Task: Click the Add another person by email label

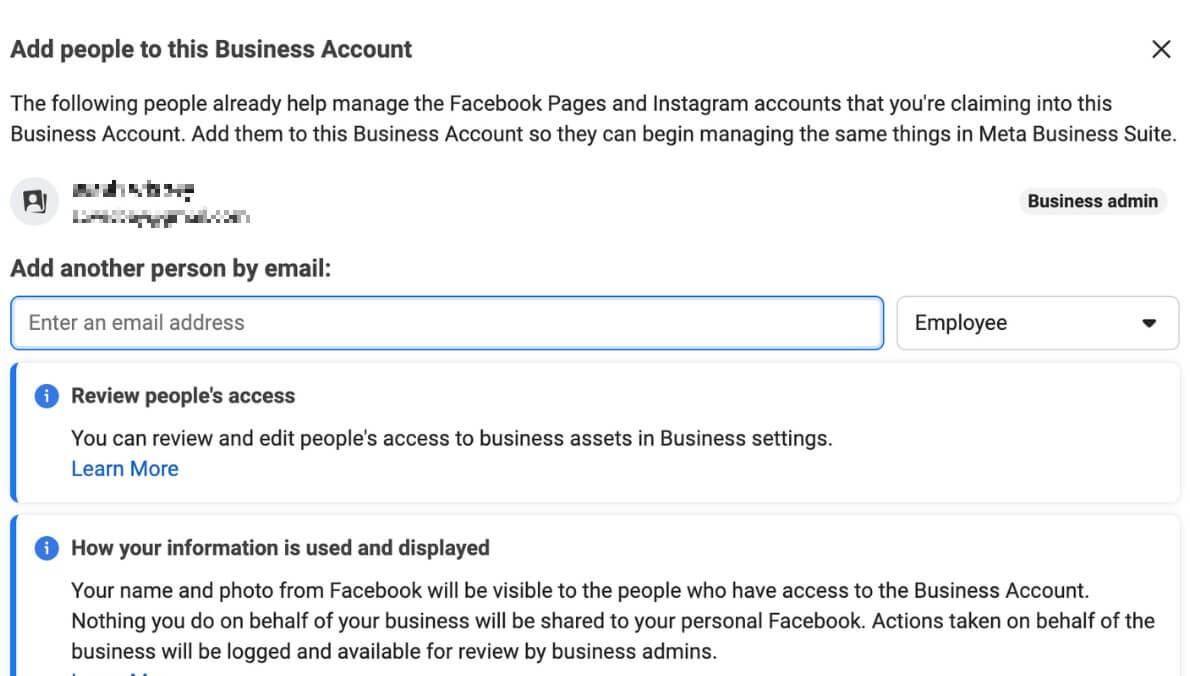Action: 170,269
